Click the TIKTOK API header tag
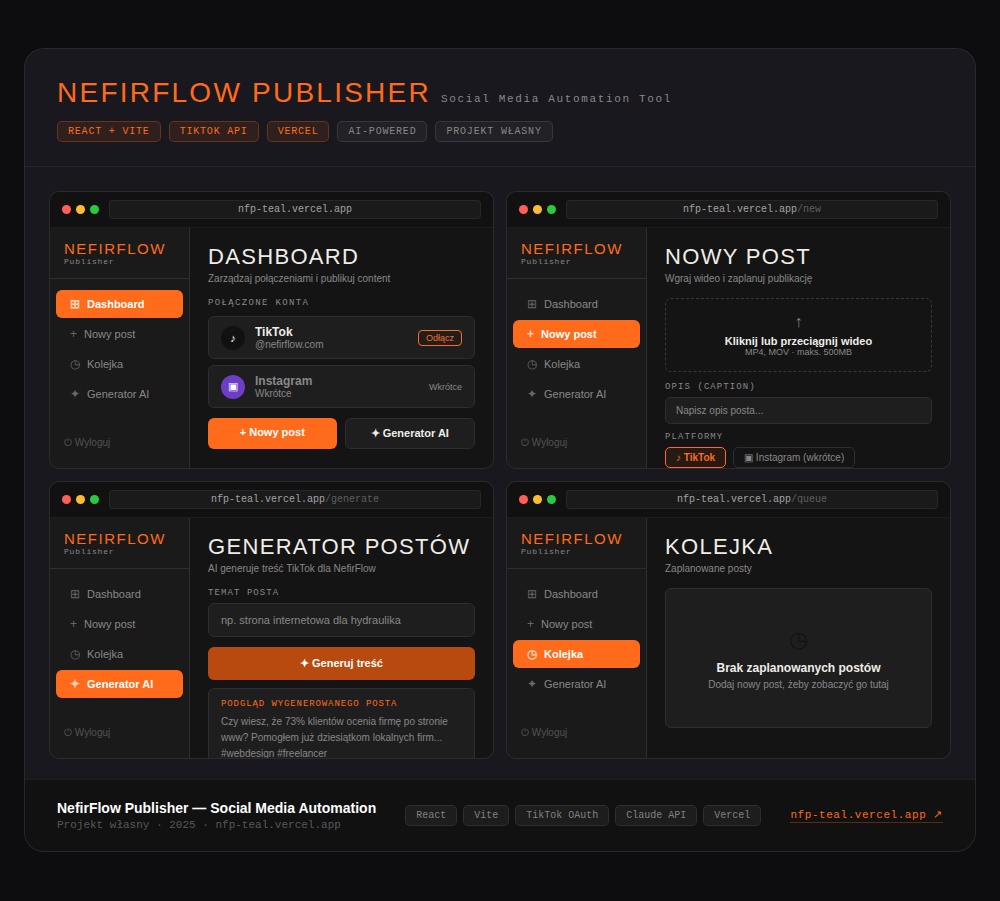Screen dimensions: 1000x901 [213, 131]
